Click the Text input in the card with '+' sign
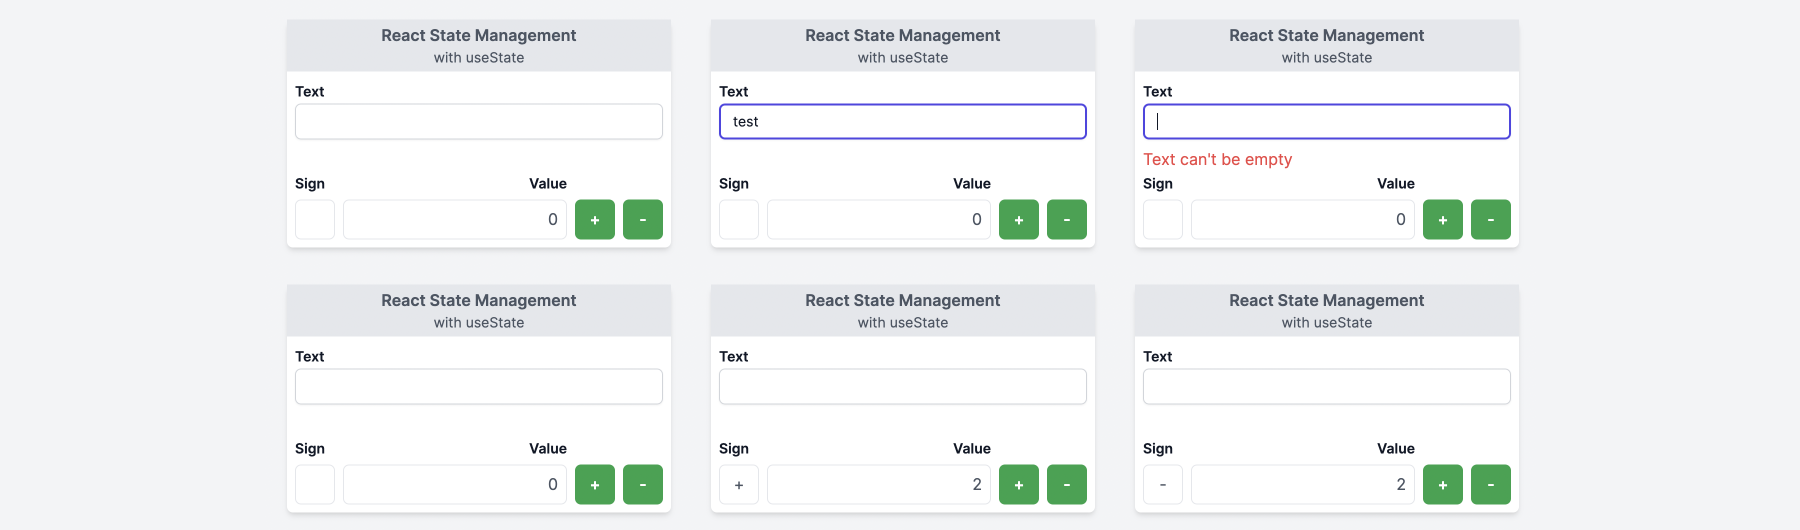 coord(903,386)
